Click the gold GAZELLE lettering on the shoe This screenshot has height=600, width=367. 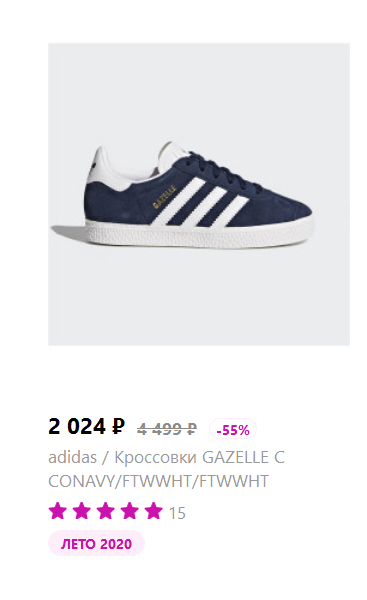(165, 196)
